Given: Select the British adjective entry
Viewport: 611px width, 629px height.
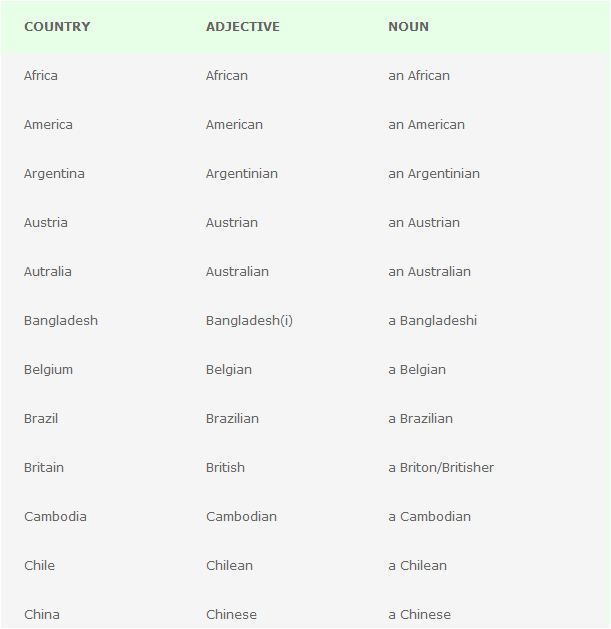Looking at the screenshot, I should click(225, 468).
